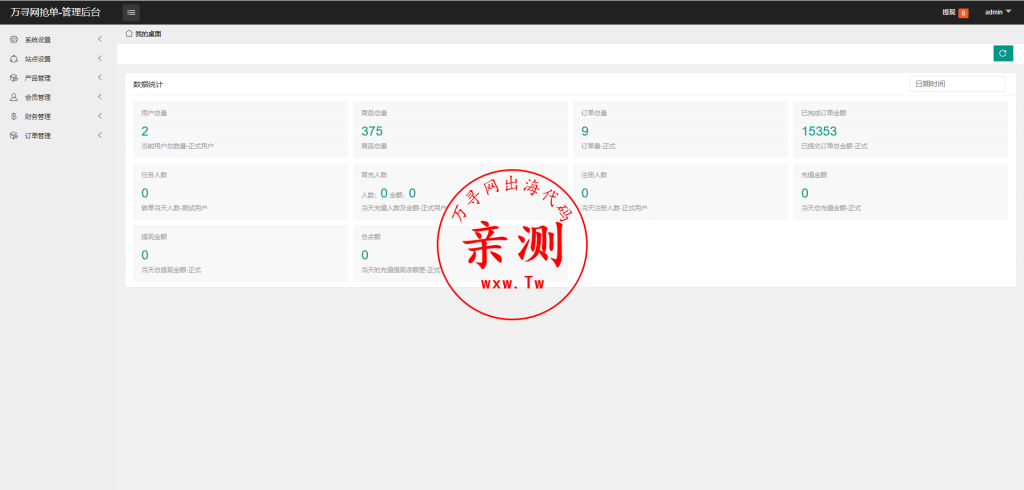Click the 系统设置 gear icon
1024x490 pixels.
click(x=14, y=39)
